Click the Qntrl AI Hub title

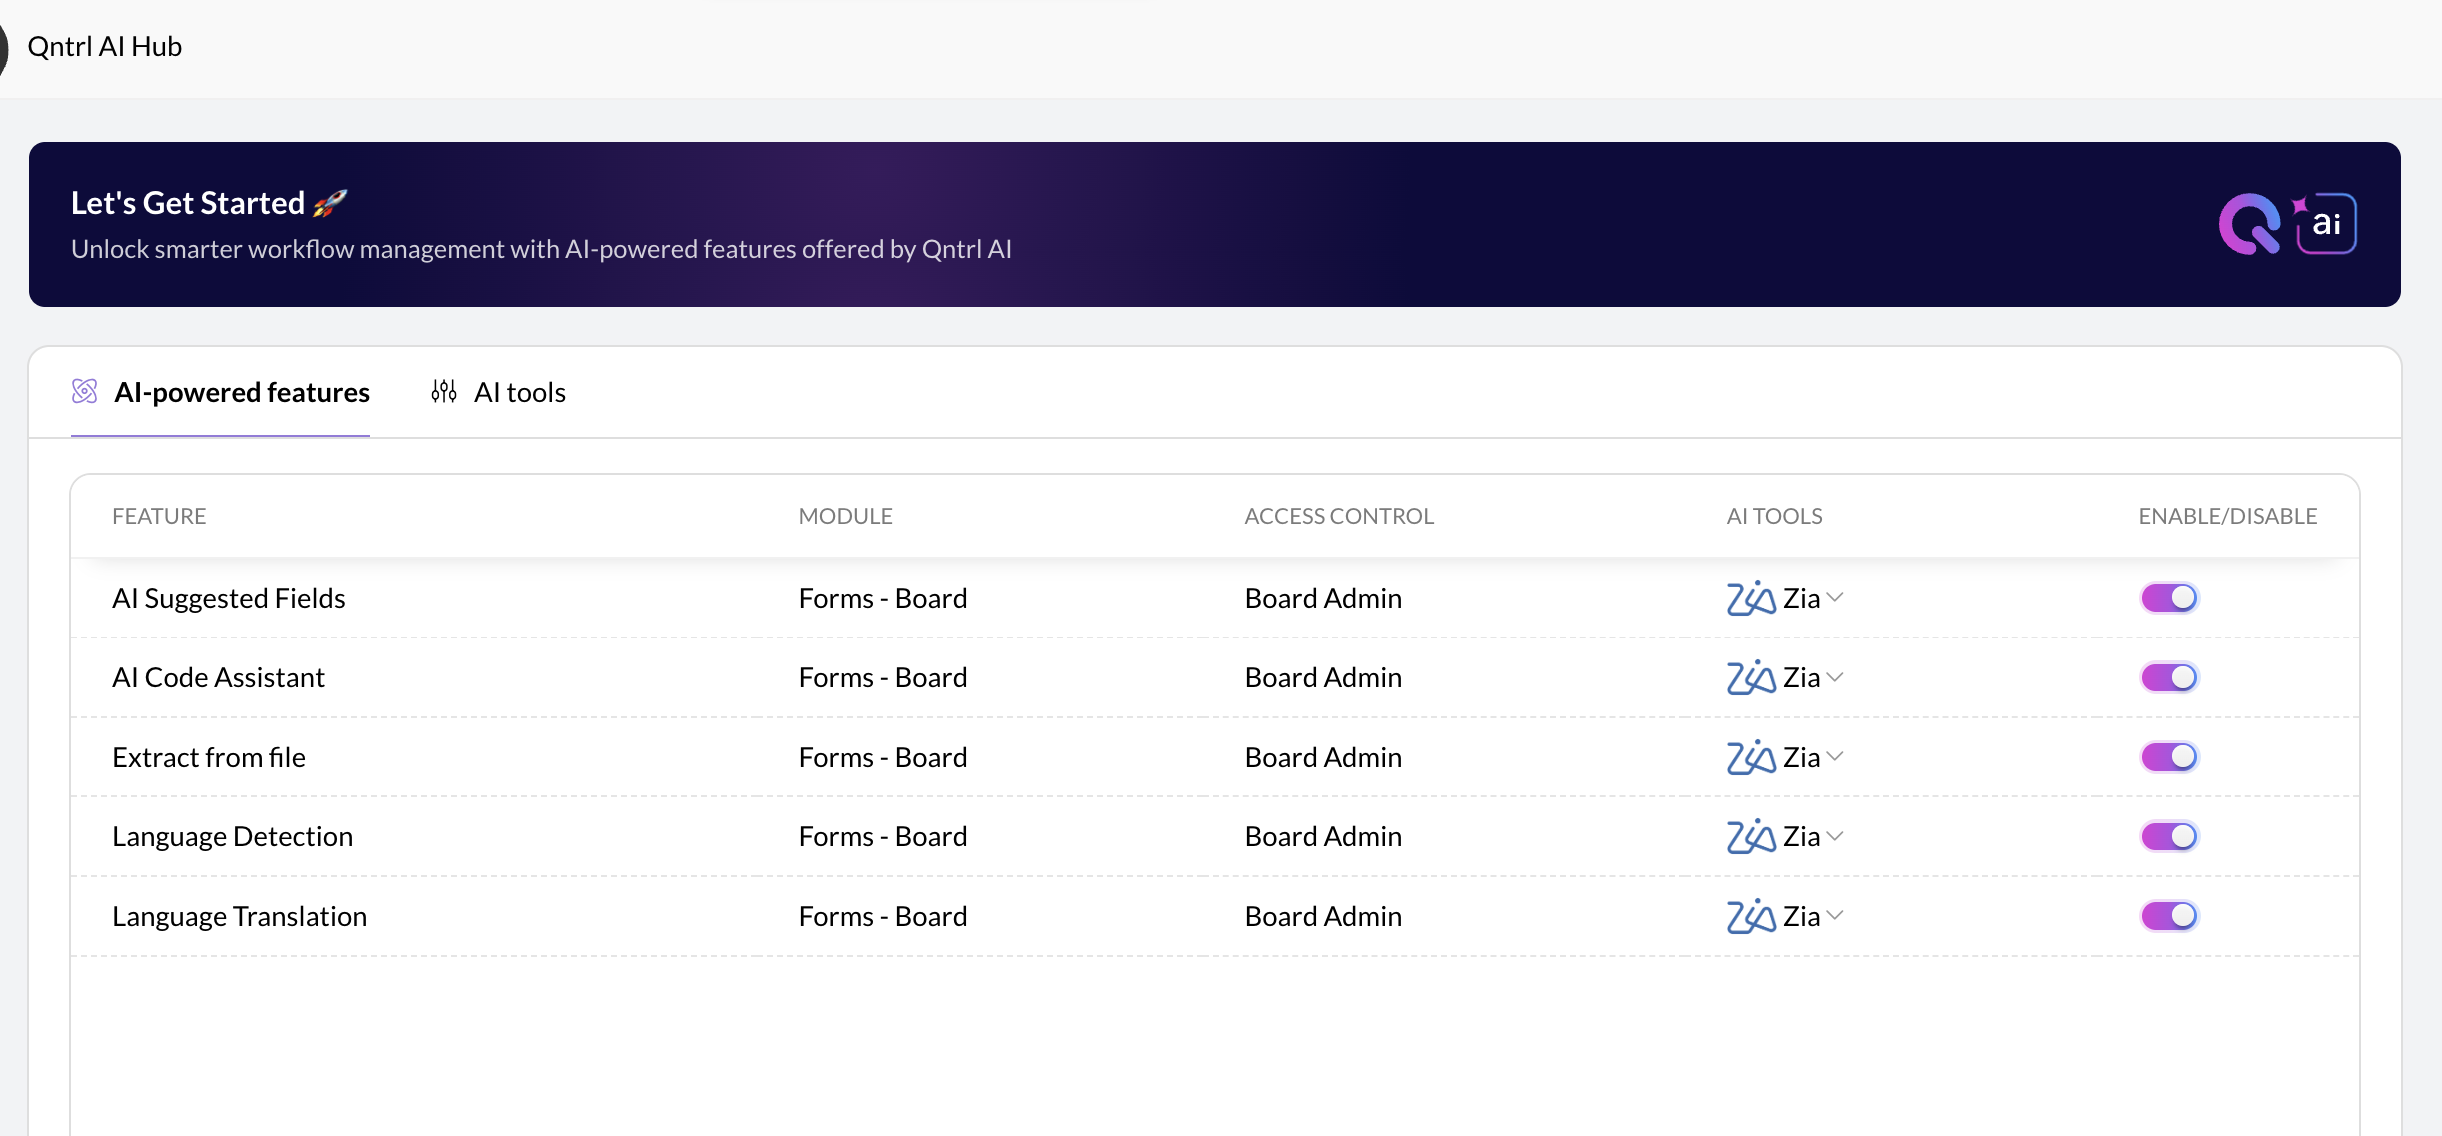[x=105, y=47]
